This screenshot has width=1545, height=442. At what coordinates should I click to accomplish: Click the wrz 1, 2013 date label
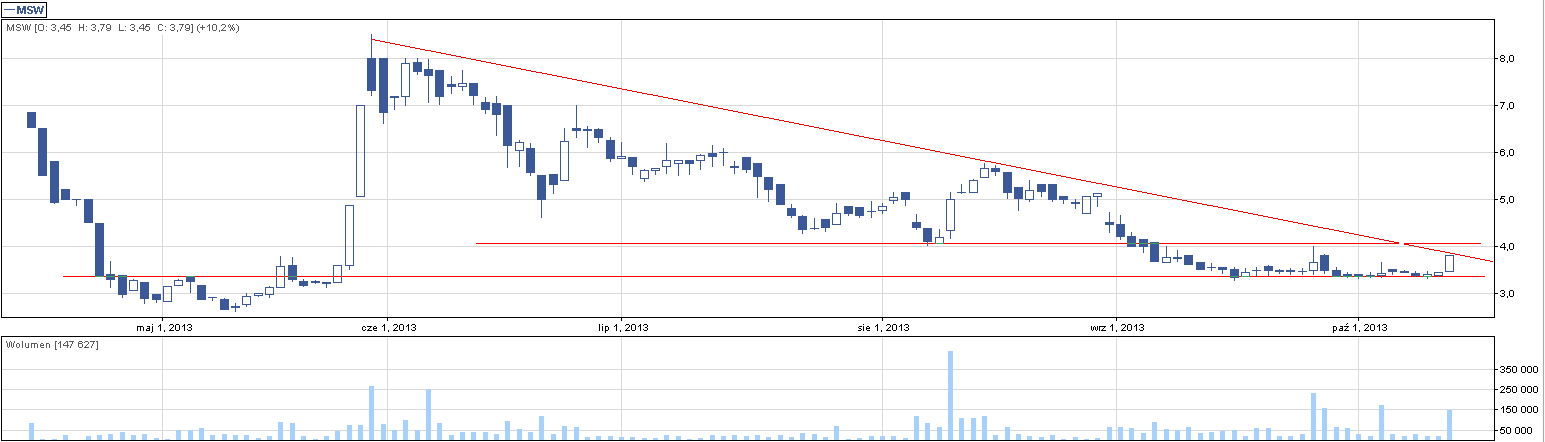[x=1116, y=327]
